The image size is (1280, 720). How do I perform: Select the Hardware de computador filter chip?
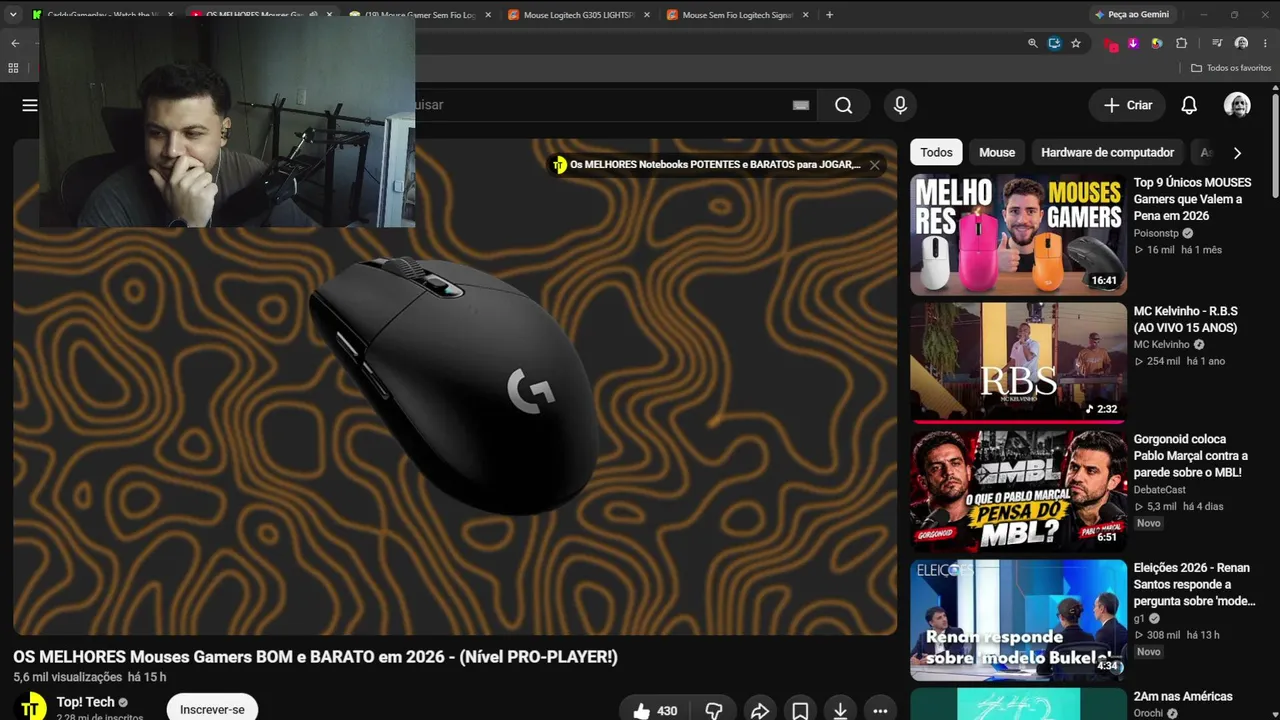[1107, 152]
